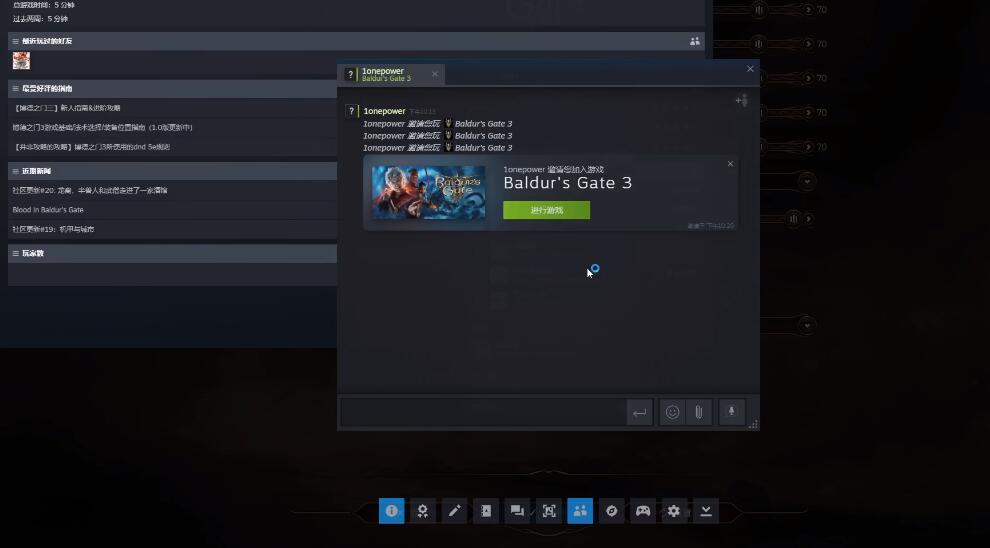Screen dimensions: 990x548
Task: Click friends icon in recently played header
Action: click(695, 41)
